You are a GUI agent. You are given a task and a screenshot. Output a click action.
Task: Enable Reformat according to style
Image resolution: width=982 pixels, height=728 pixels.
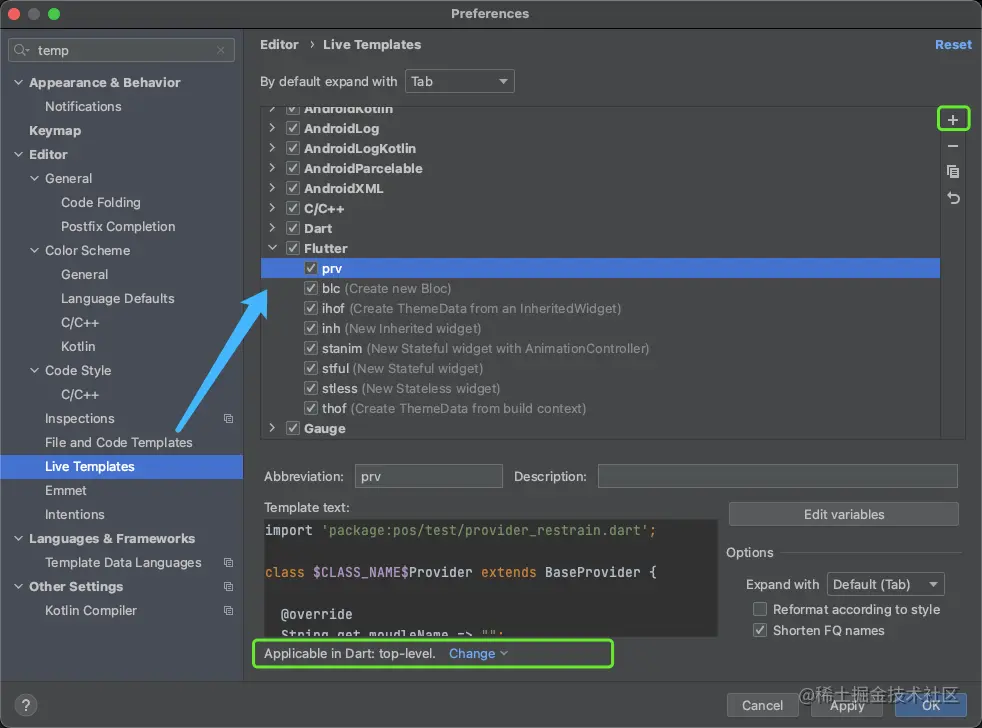(x=760, y=609)
